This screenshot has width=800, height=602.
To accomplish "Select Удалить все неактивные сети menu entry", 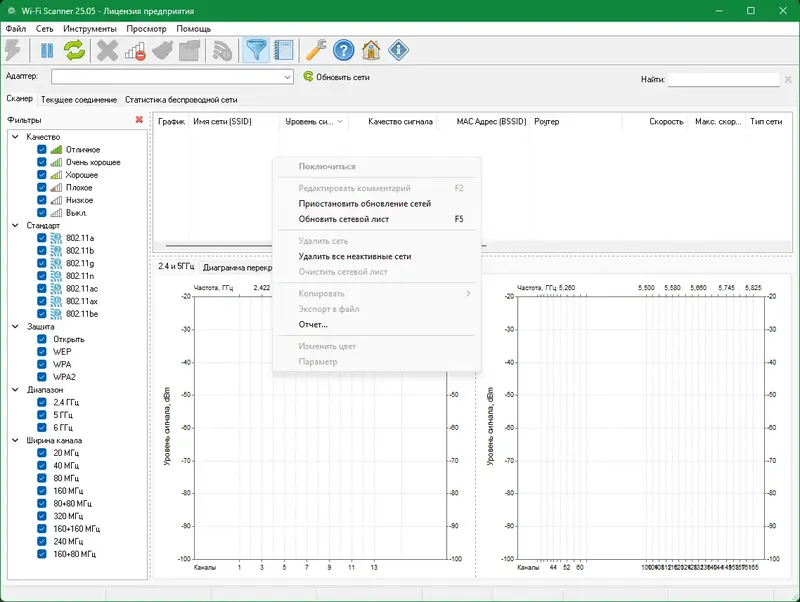I will [x=377, y=257].
